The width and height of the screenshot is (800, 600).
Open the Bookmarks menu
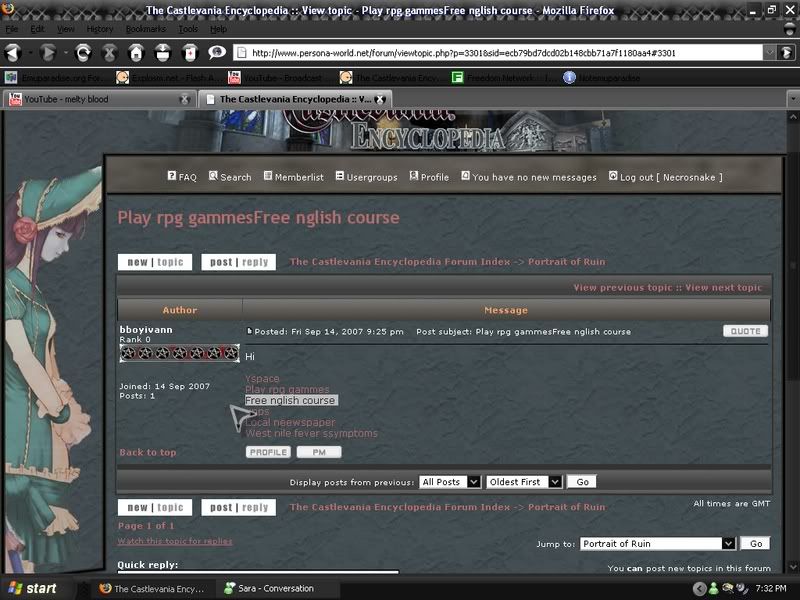coord(145,29)
